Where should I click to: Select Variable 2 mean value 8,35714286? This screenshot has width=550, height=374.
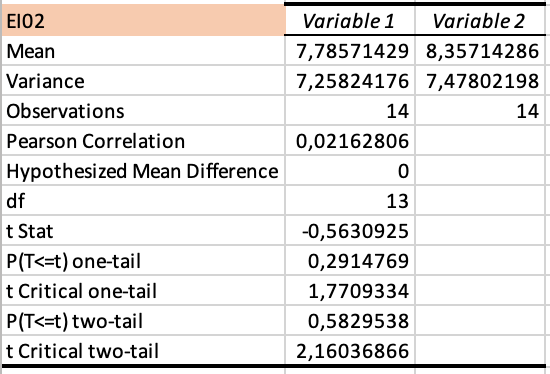coord(479,51)
